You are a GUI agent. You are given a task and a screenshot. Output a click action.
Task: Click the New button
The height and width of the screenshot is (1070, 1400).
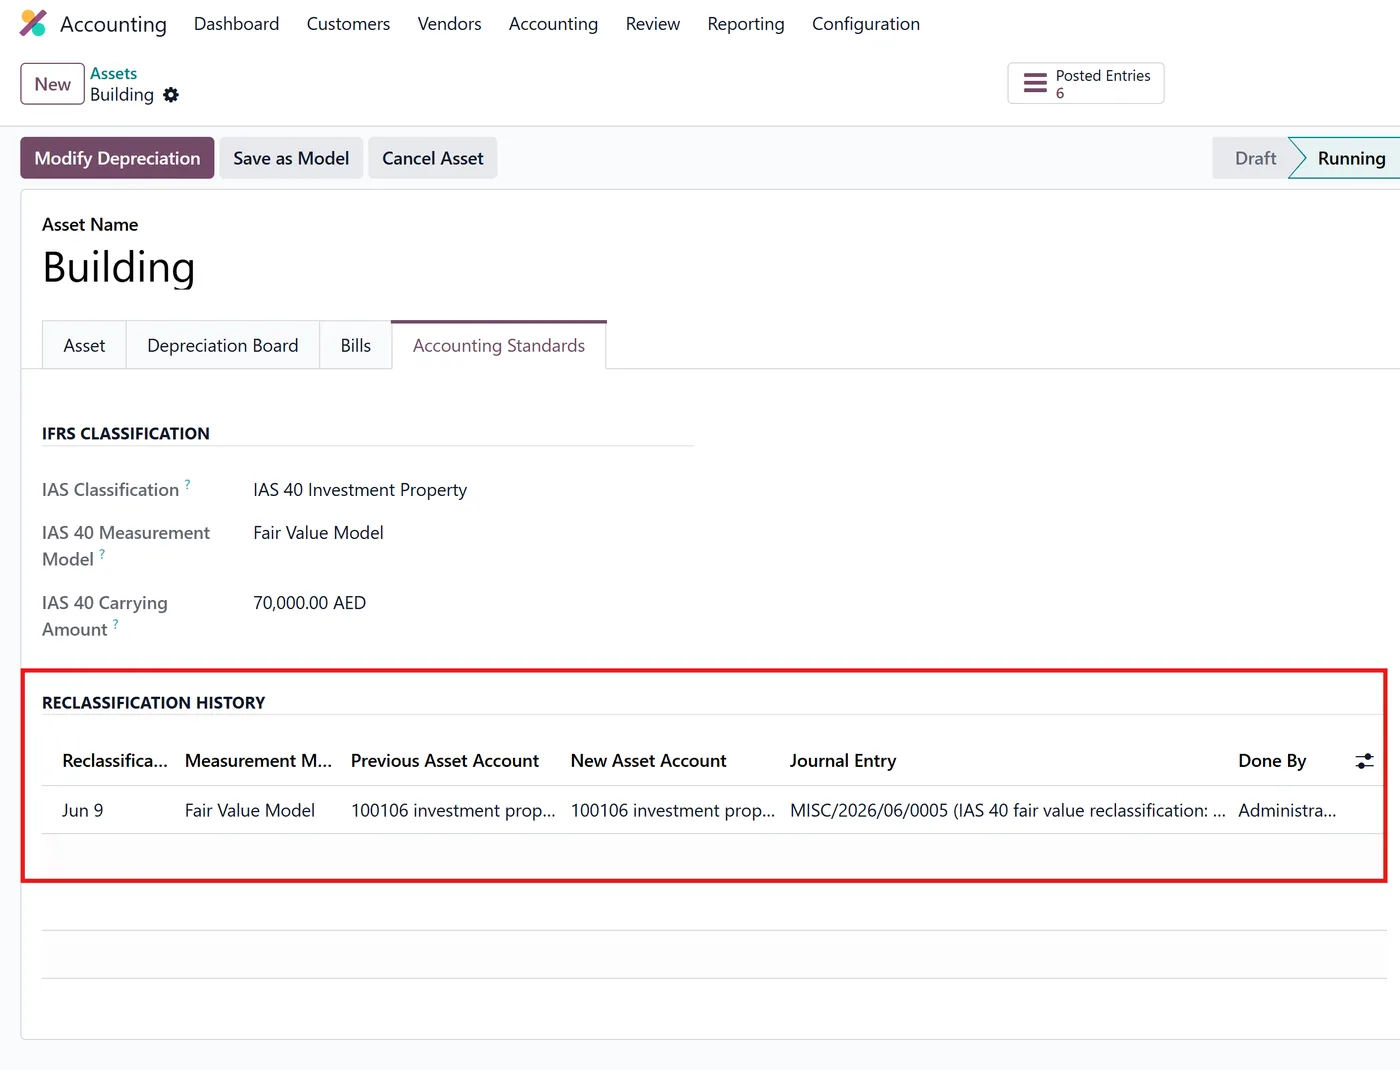(52, 84)
